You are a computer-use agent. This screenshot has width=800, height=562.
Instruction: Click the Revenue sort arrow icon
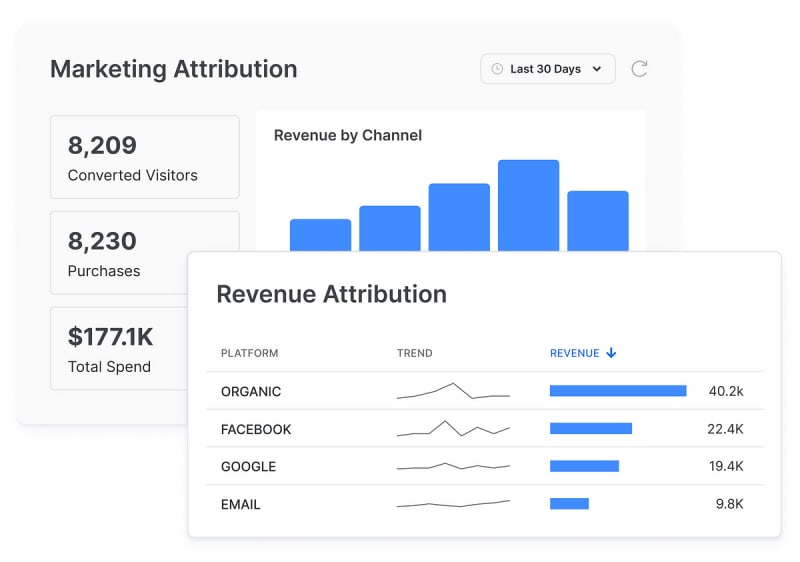click(611, 353)
